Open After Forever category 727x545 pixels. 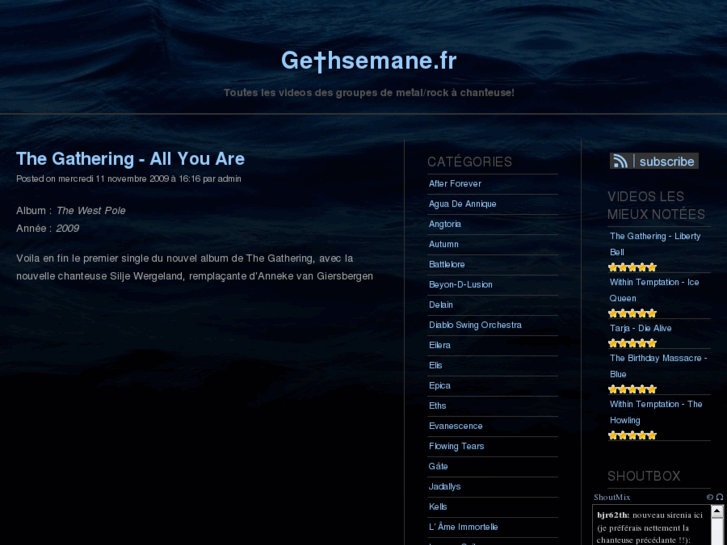(x=455, y=184)
